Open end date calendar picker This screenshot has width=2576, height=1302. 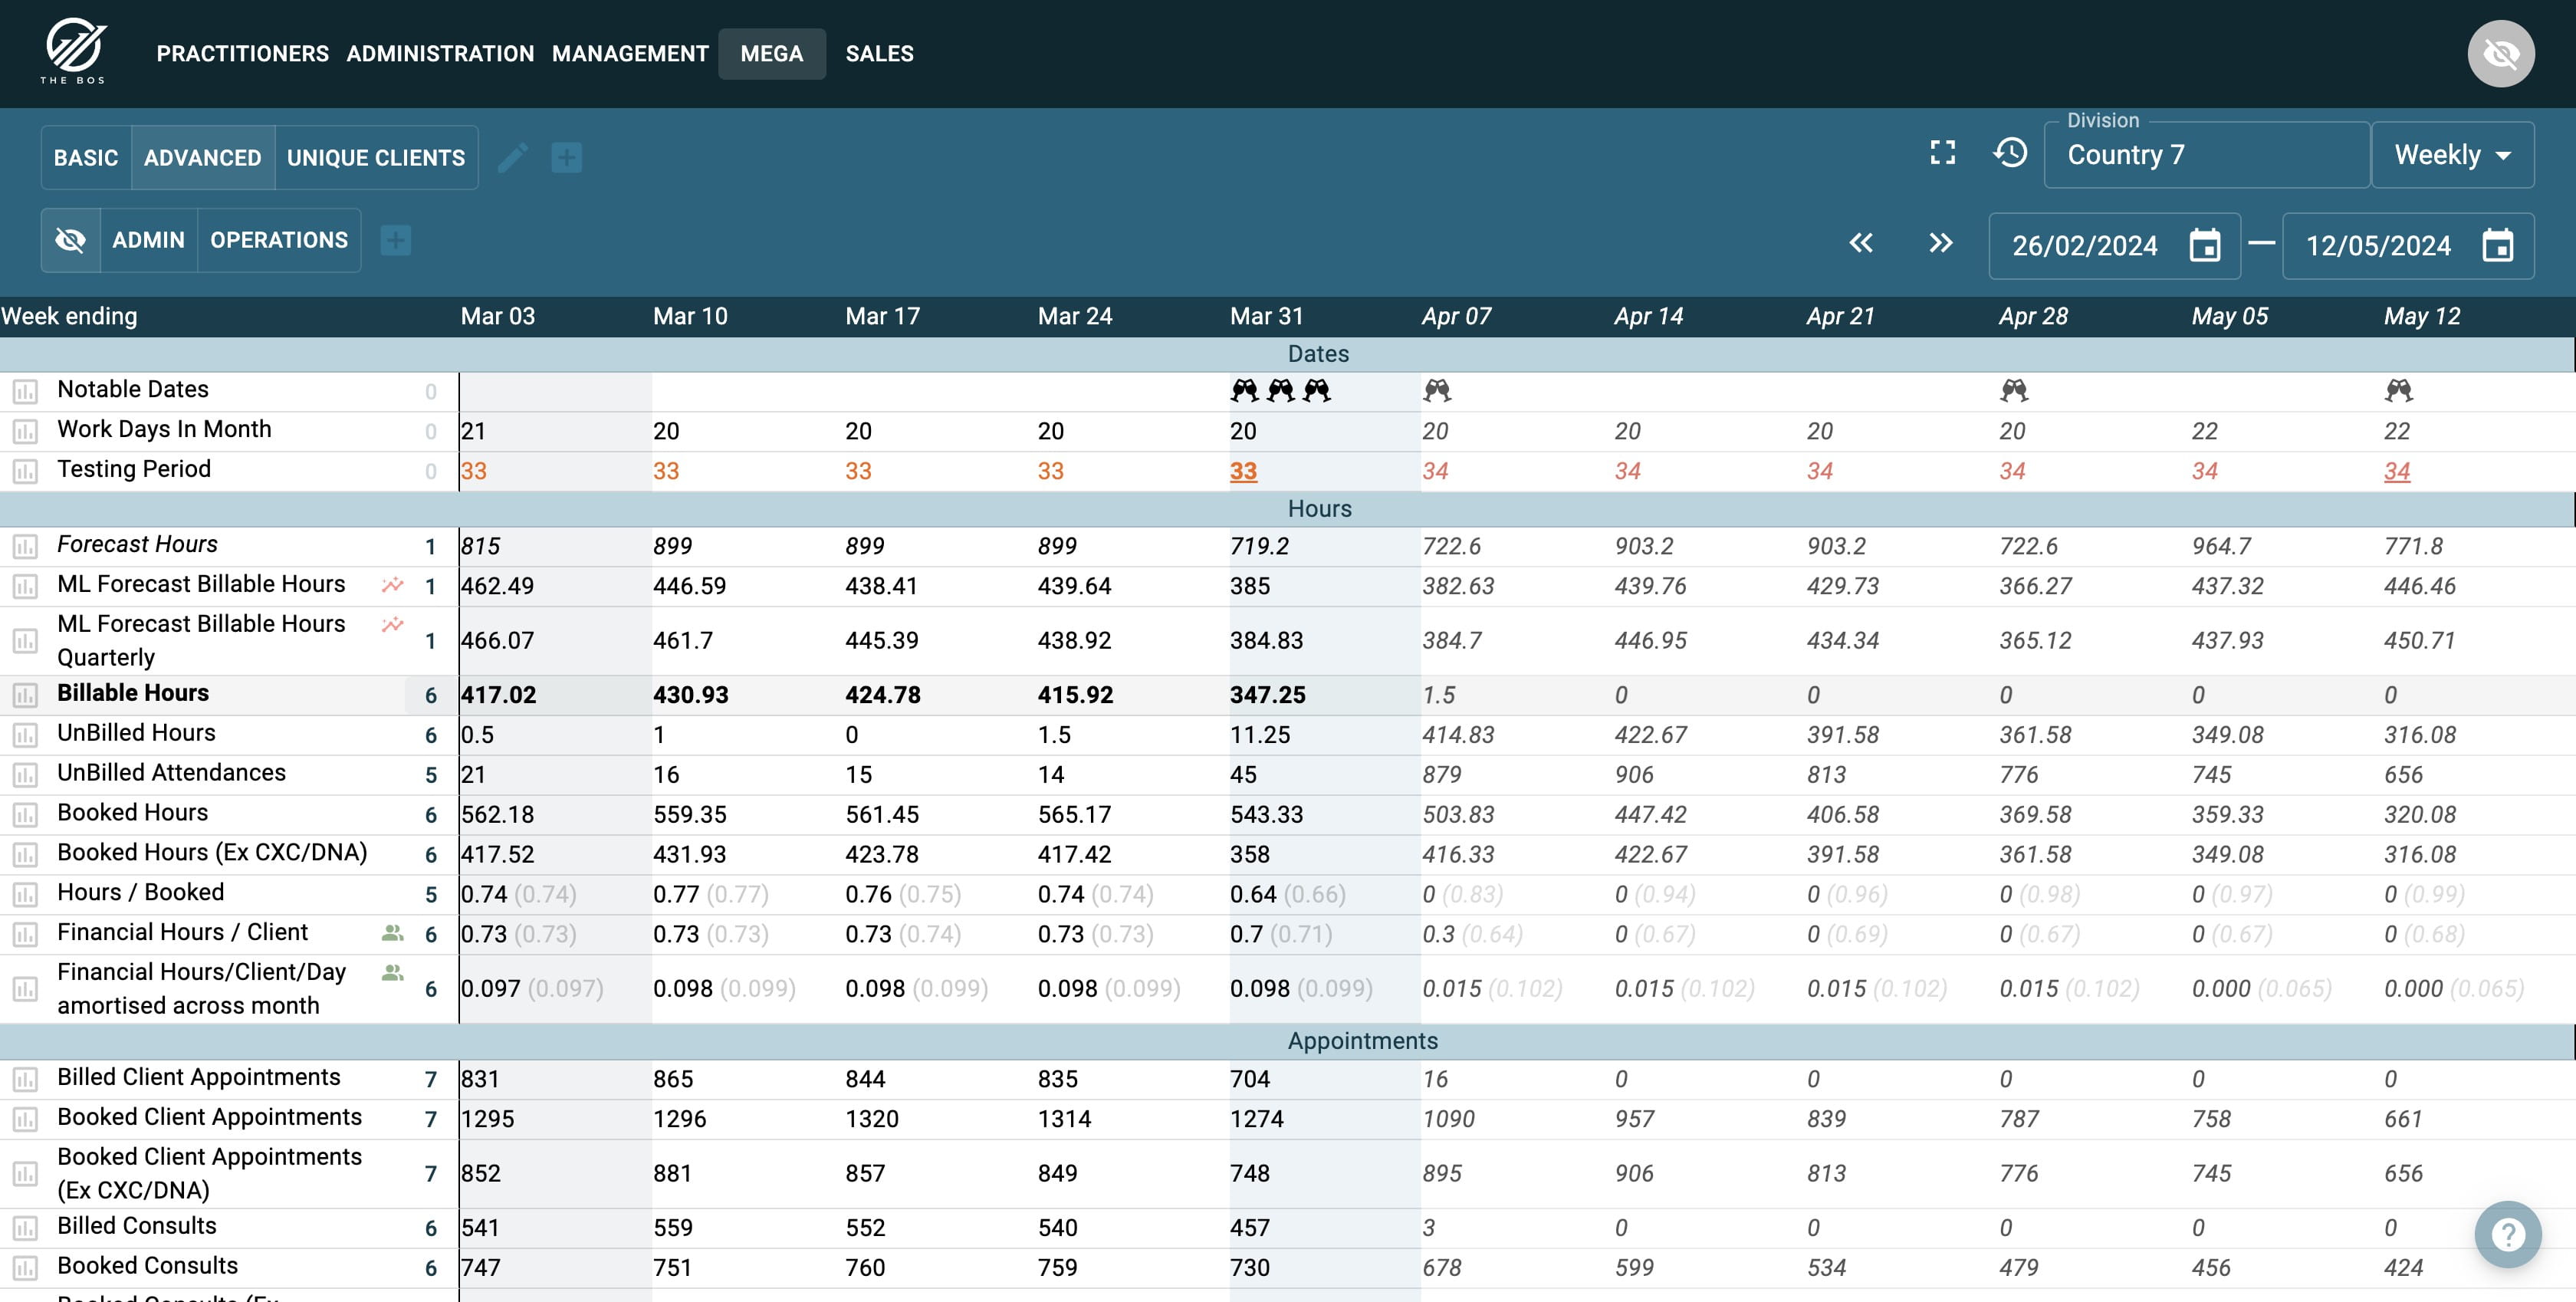2497,245
